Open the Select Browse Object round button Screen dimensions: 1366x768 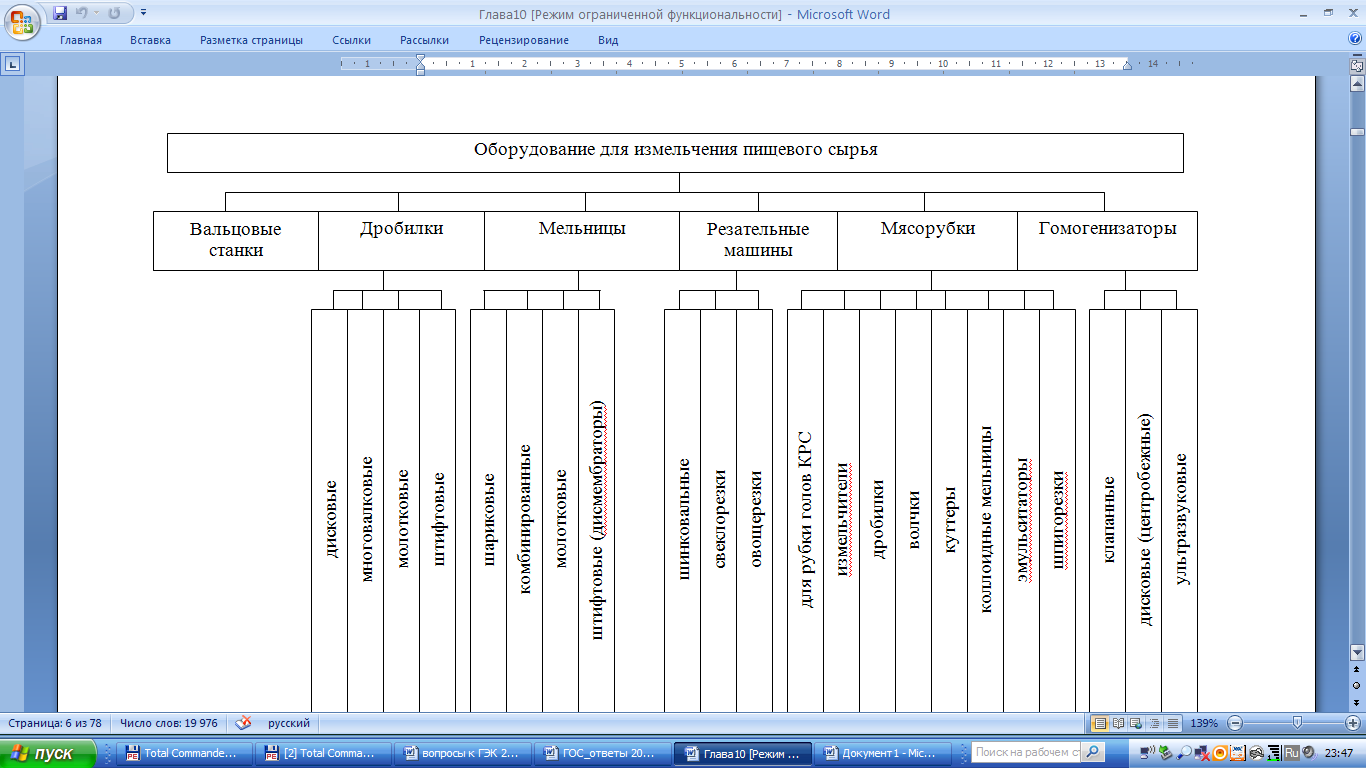pyautogui.click(x=1357, y=686)
